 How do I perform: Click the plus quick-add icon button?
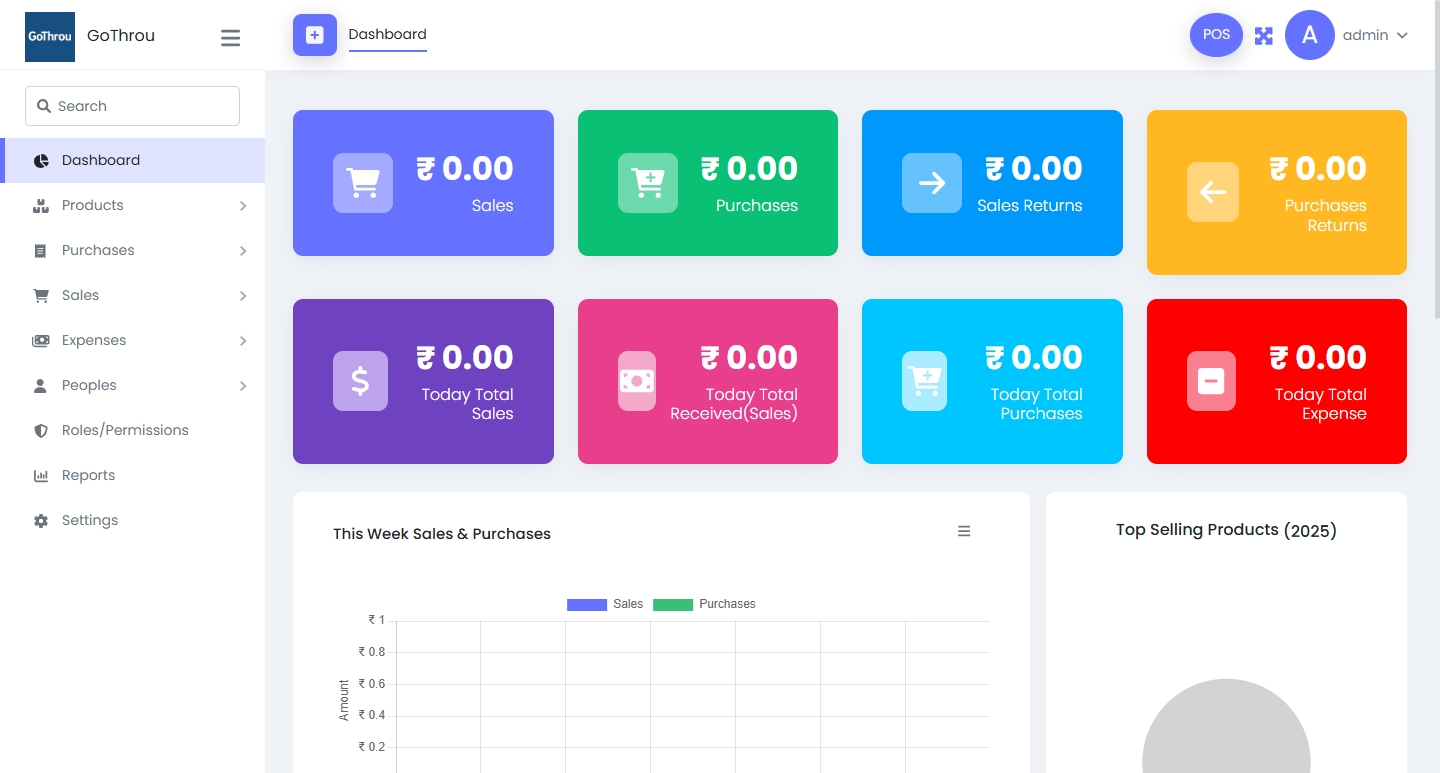[x=314, y=35]
